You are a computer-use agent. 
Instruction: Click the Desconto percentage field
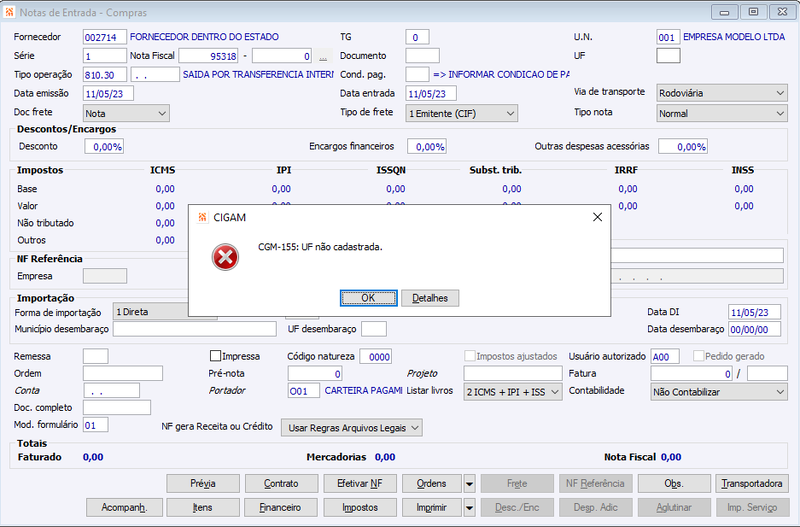coord(104,147)
